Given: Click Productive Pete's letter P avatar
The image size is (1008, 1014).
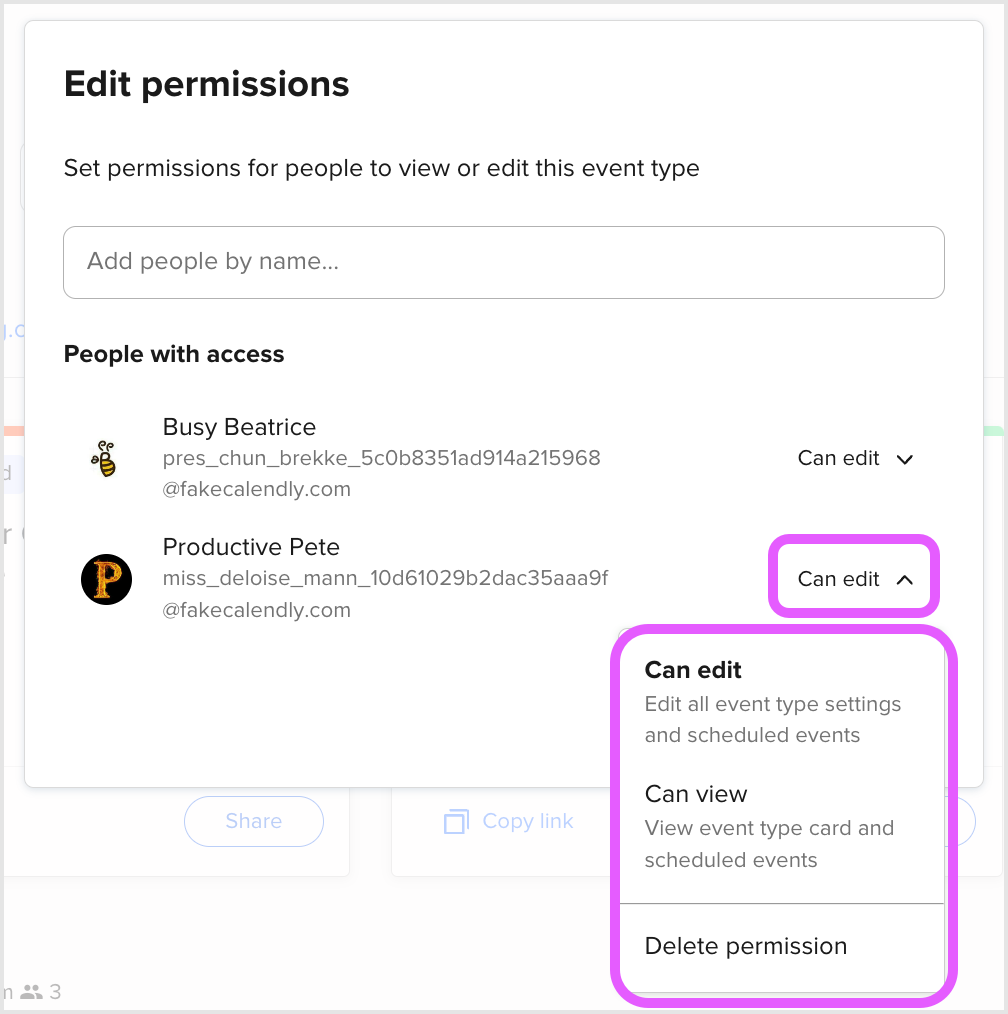Looking at the screenshot, I should (106, 579).
